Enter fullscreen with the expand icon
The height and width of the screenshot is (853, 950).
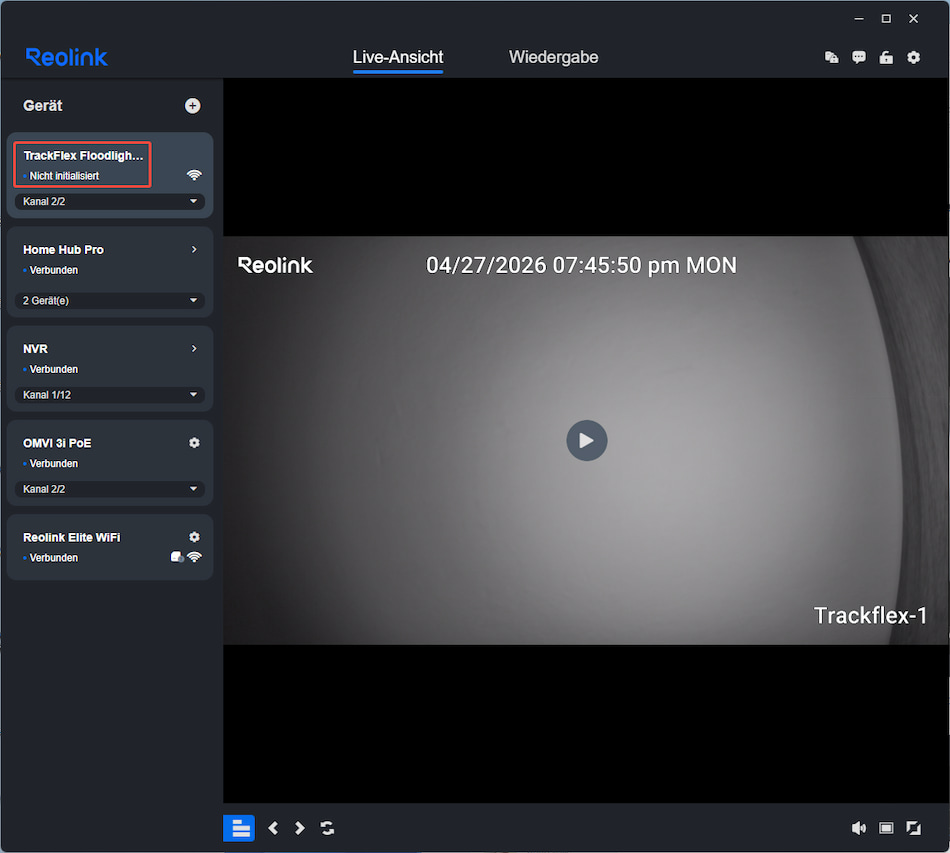pos(913,828)
